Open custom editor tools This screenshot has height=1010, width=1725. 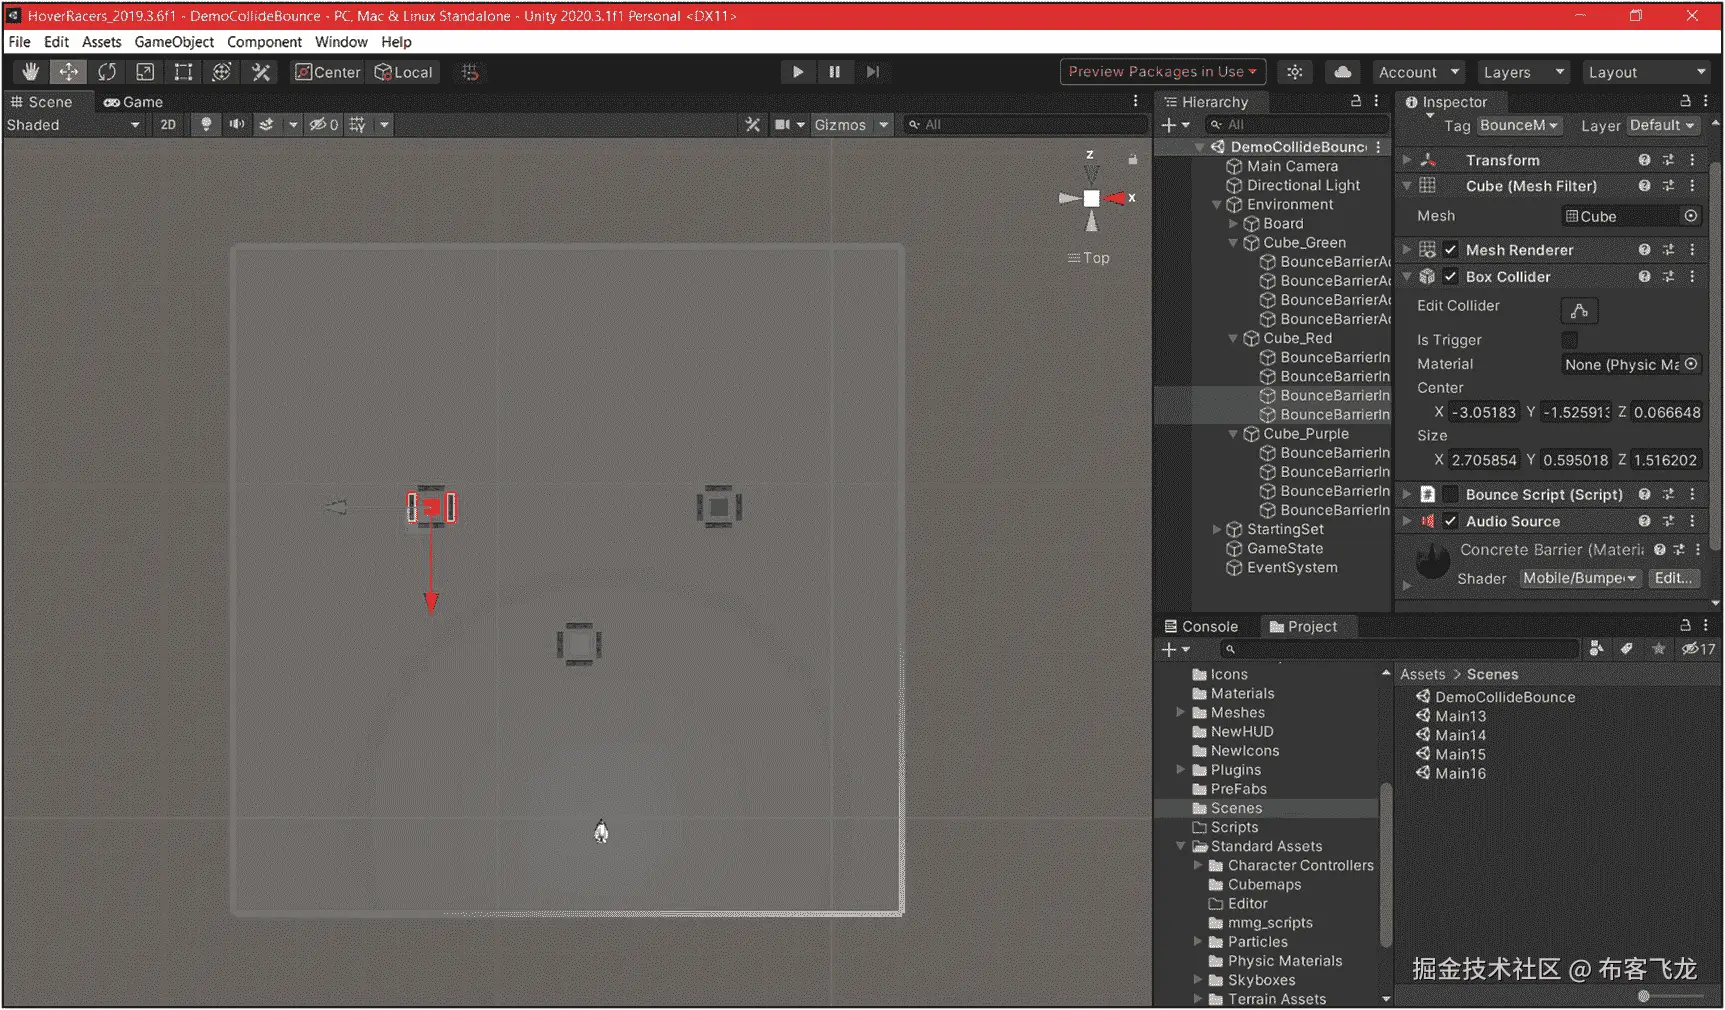click(x=261, y=72)
